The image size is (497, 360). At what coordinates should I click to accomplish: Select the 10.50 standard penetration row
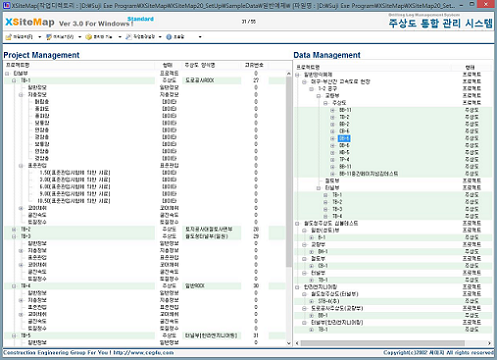click(74, 201)
